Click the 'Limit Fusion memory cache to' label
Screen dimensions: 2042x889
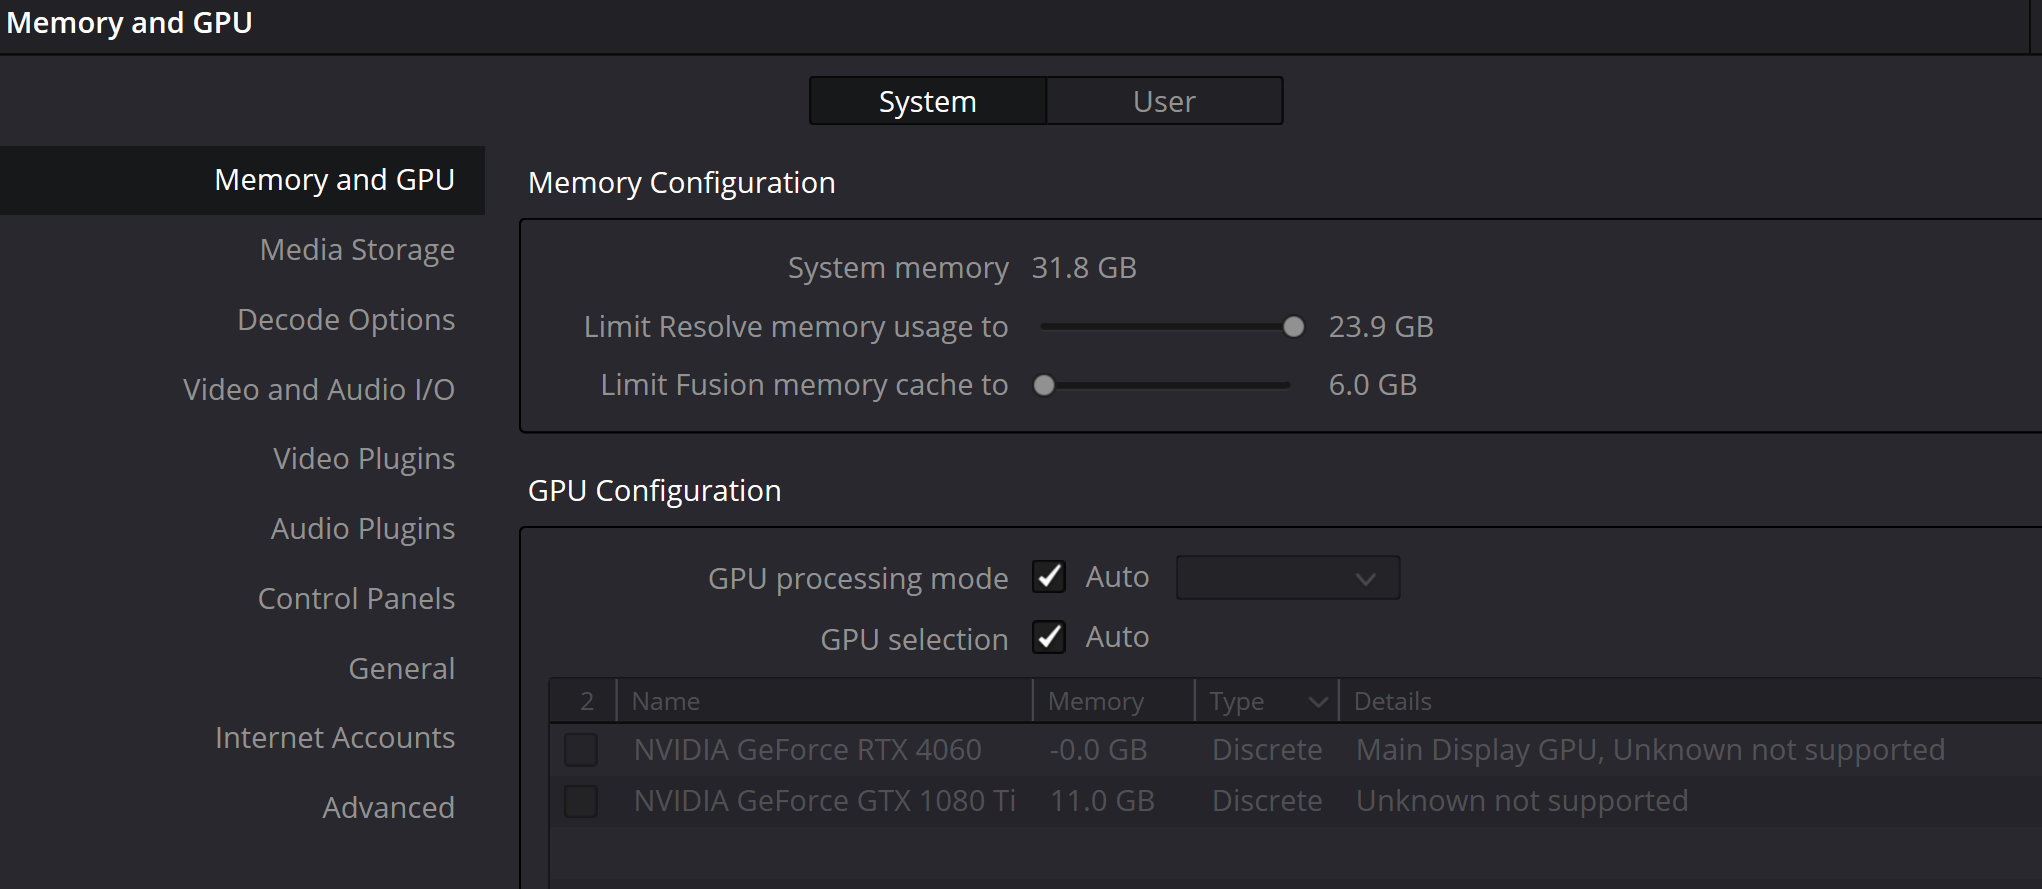804,385
